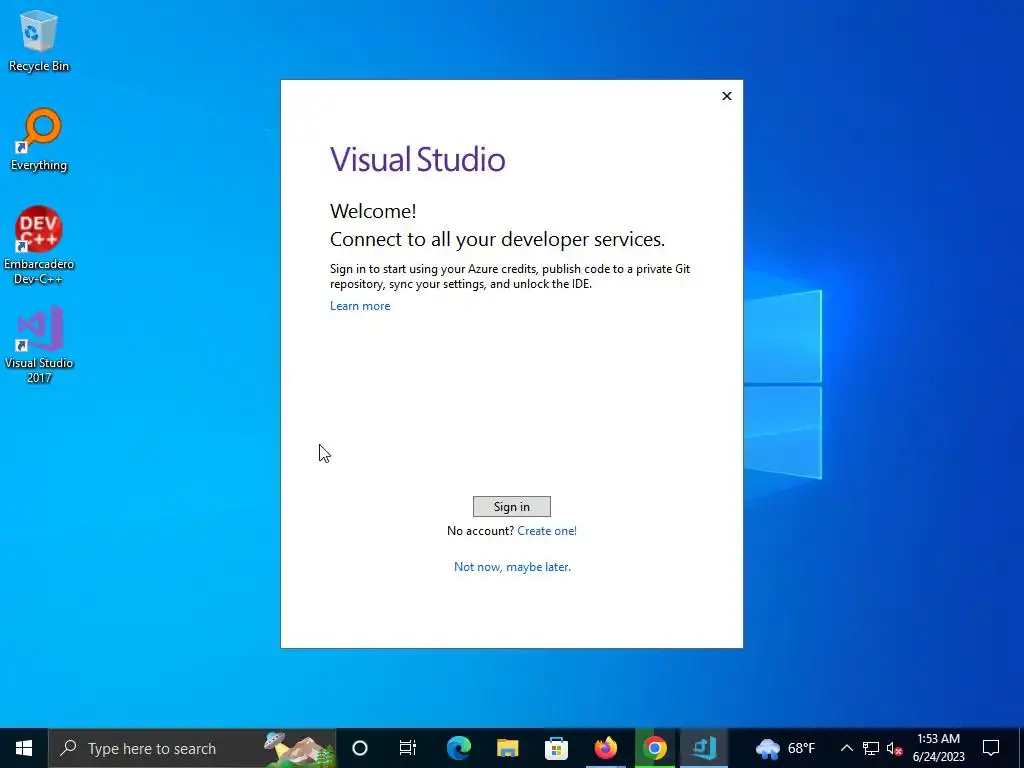Open Task View in the taskbar
The image size is (1024, 768).
pyautogui.click(x=408, y=748)
